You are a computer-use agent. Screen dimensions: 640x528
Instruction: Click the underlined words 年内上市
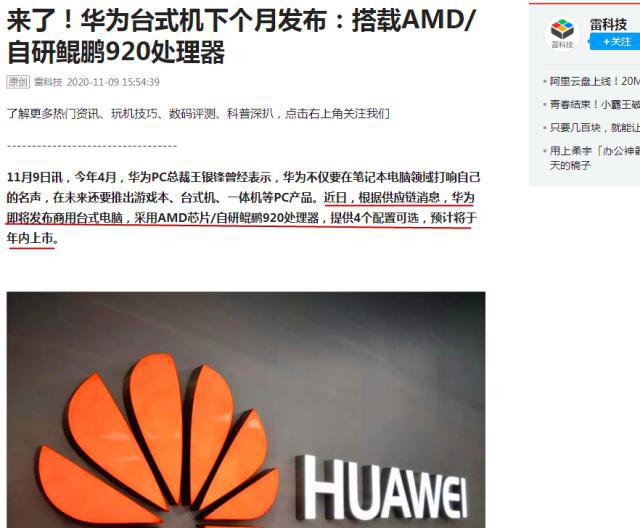[x=30, y=238]
